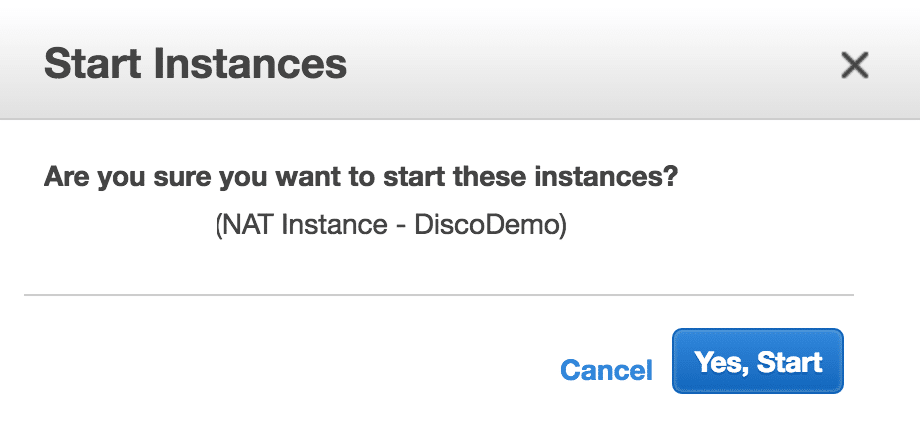
Task: Click the confirmation question text
Action: click(362, 180)
